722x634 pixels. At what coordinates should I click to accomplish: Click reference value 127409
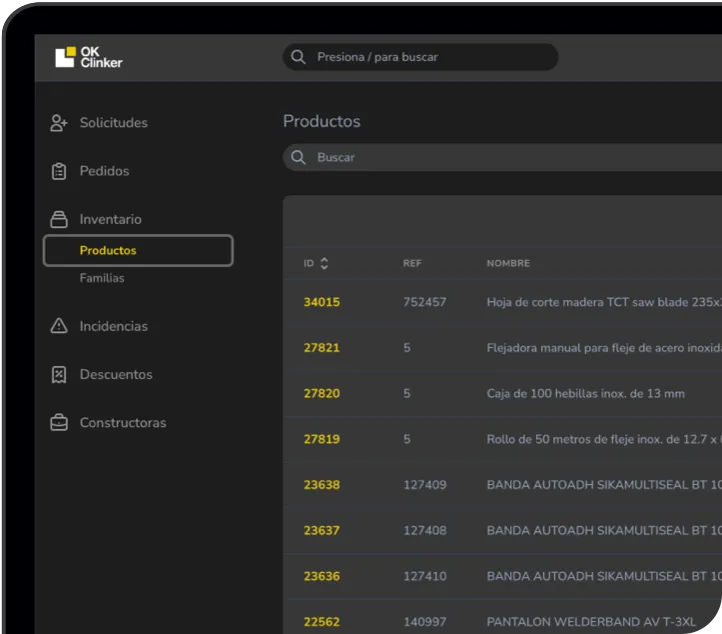[425, 485]
